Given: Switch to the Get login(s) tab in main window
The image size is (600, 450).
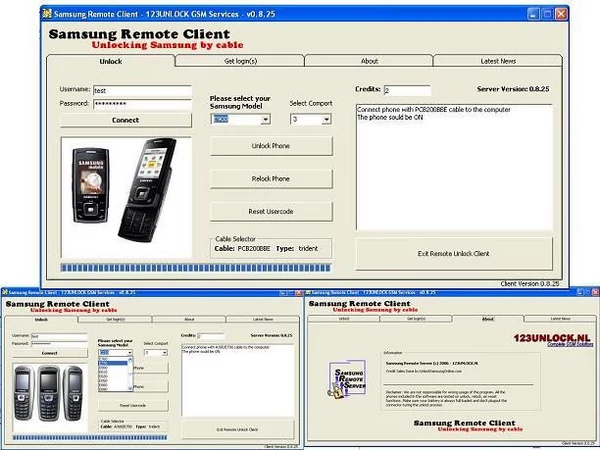Looking at the screenshot, I should click(240, 61).
